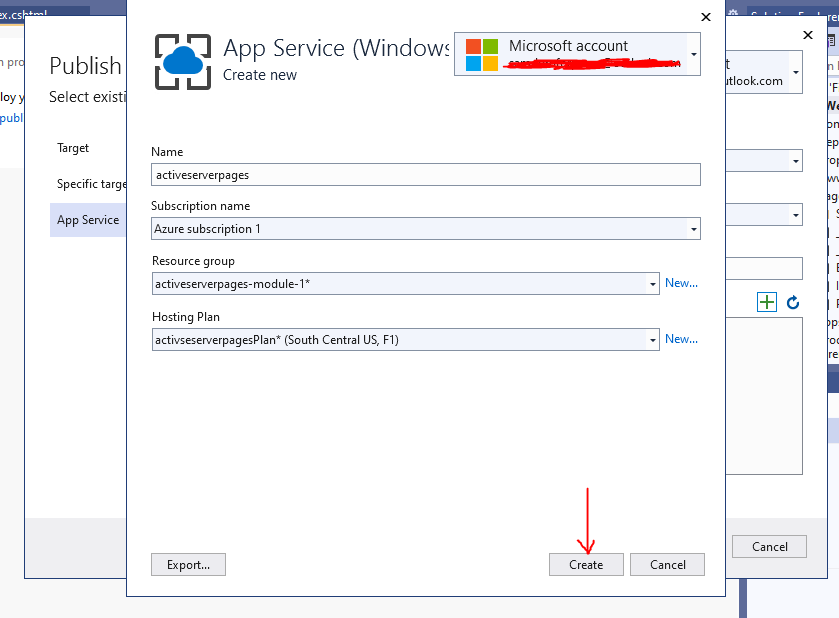Expand the Hosting Plan dropdown arrow
Image resolution: width=839 pixels, height=618 pixels.
tap(653, 340)
